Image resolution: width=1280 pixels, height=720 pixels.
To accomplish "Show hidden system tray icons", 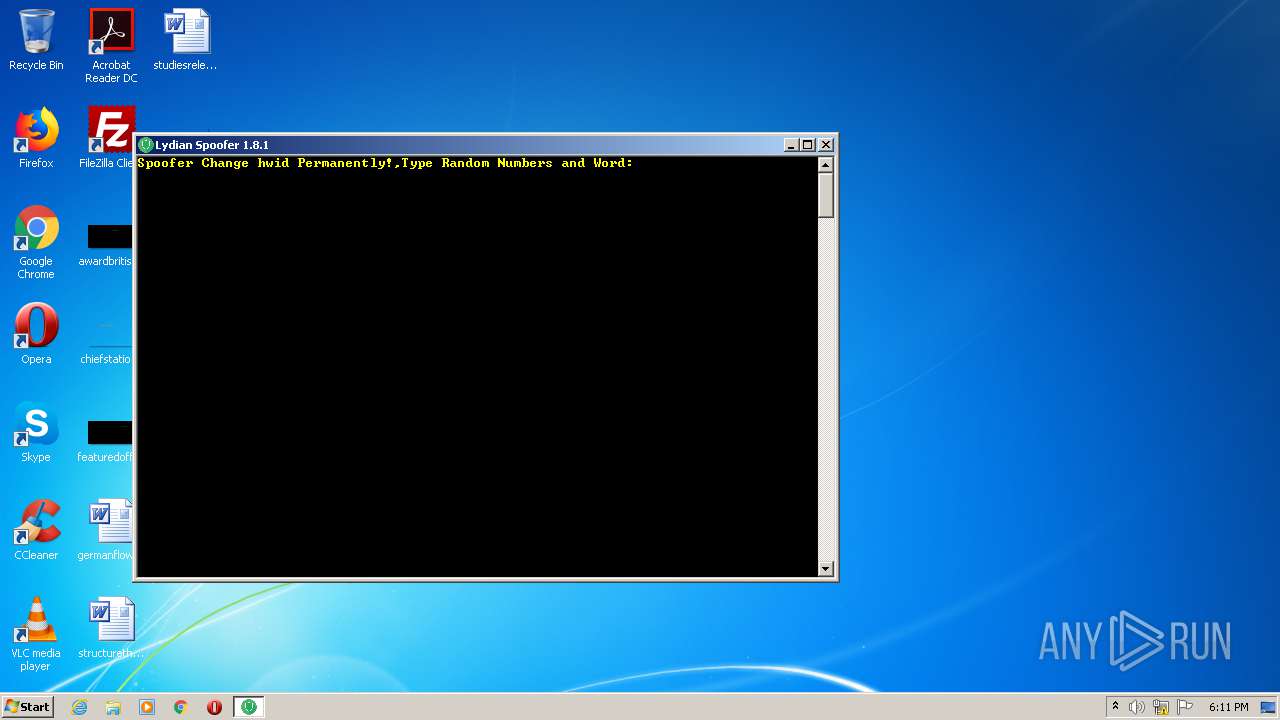I will click(x=1115, y=707).
